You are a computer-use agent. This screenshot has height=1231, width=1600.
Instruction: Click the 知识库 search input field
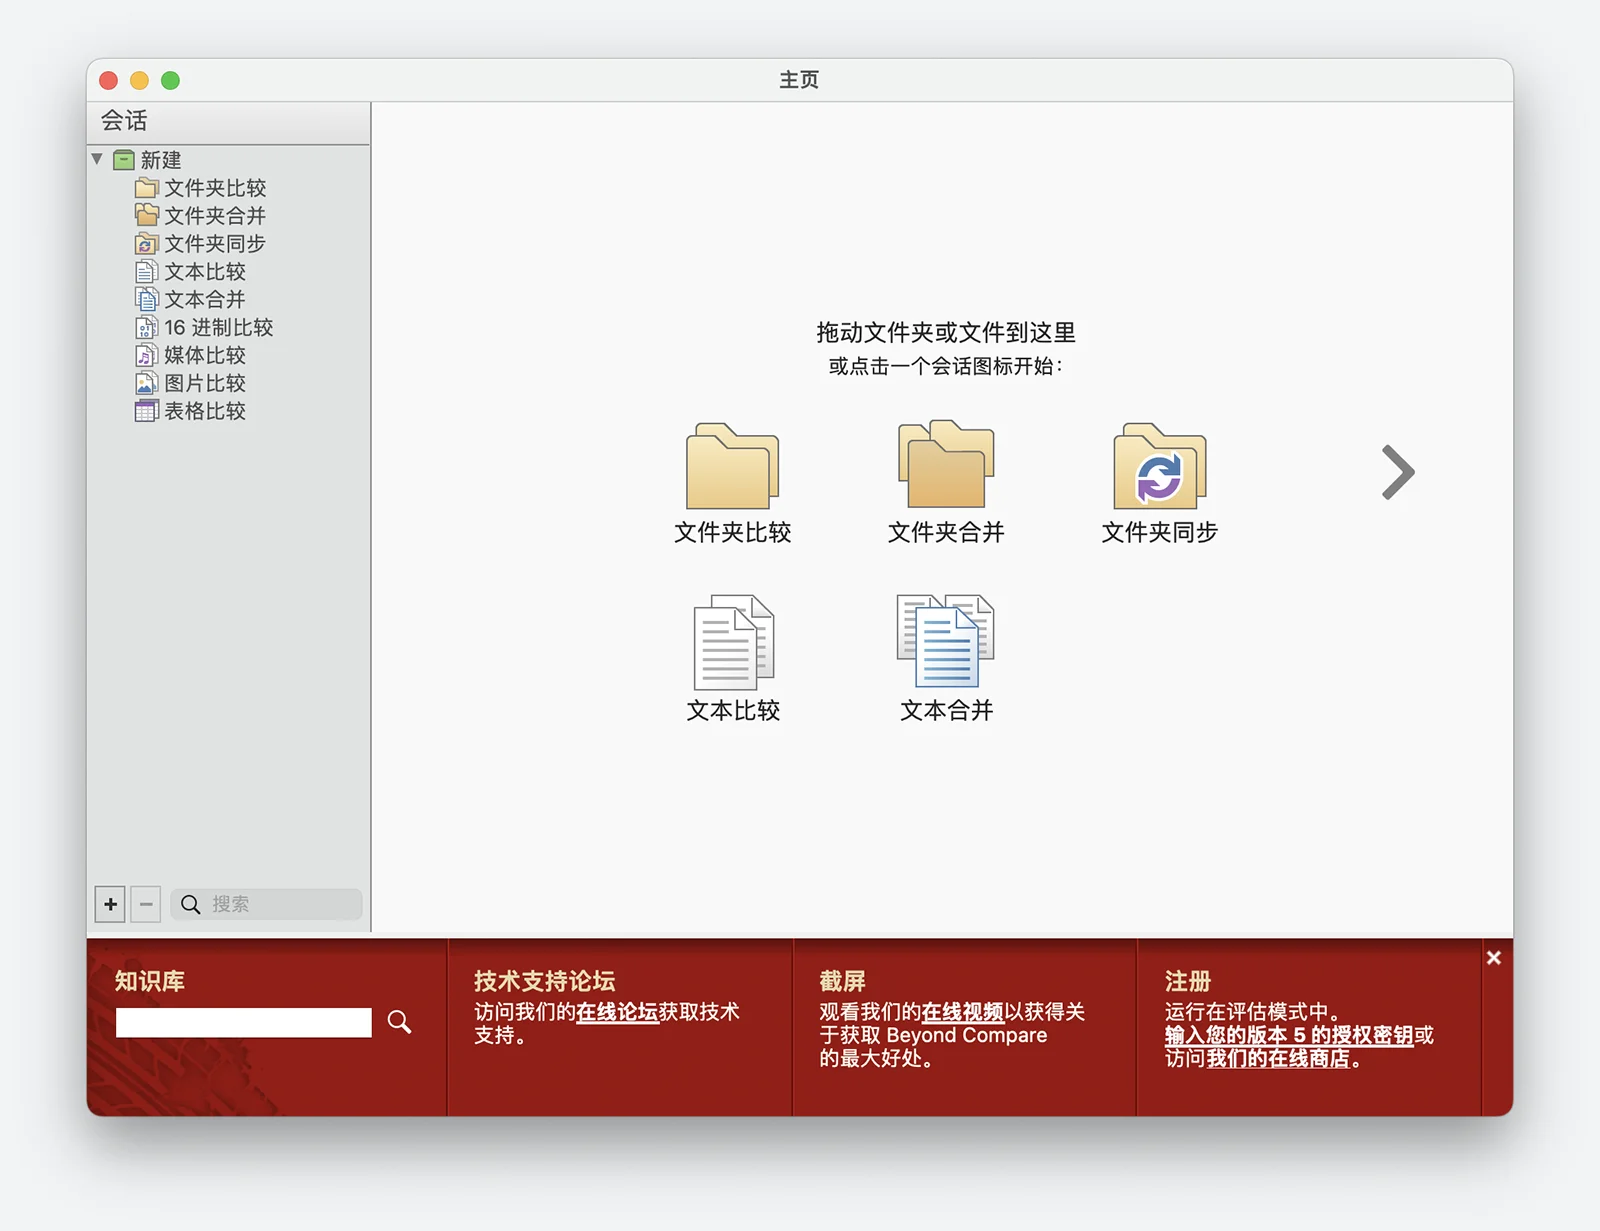243,1022
